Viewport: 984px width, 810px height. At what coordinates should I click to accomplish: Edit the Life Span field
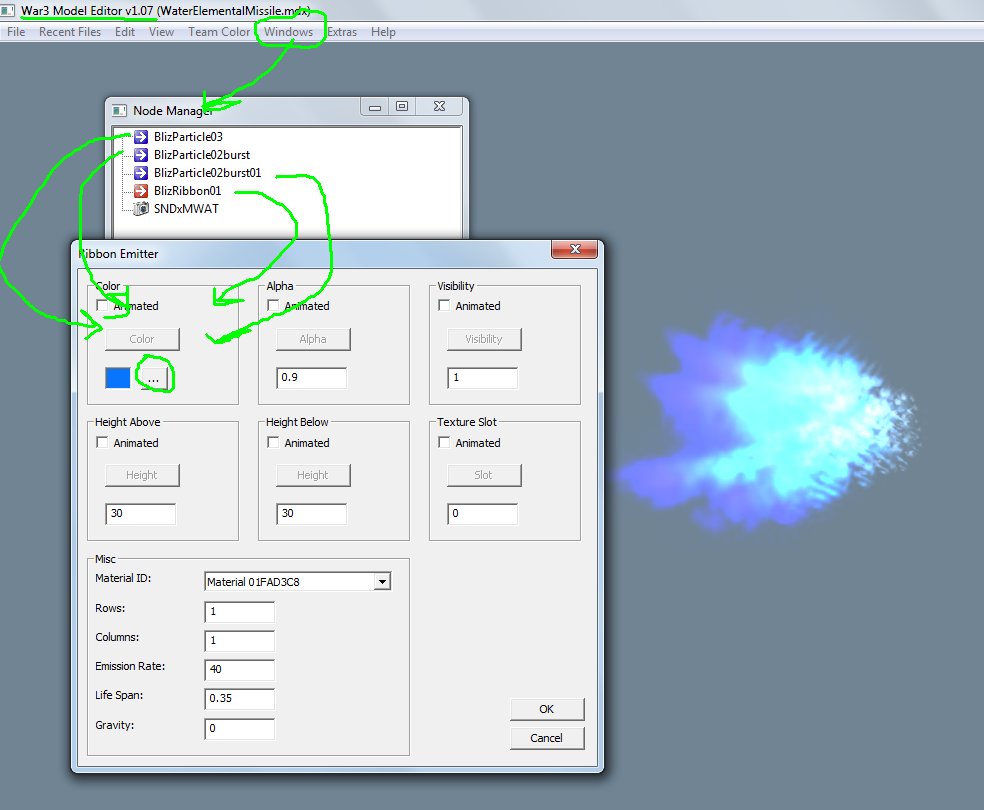pyautogui.click(x=239, y=698)
